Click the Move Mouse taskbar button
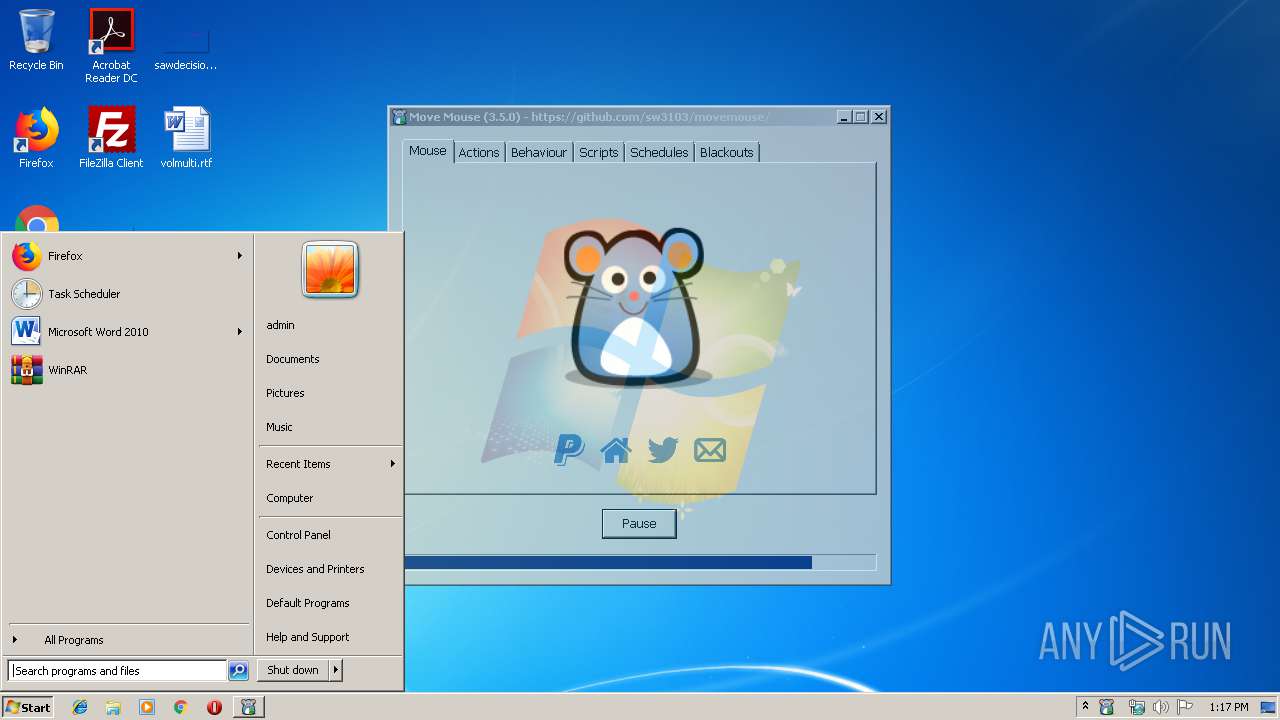 click(x=248, y=707)
